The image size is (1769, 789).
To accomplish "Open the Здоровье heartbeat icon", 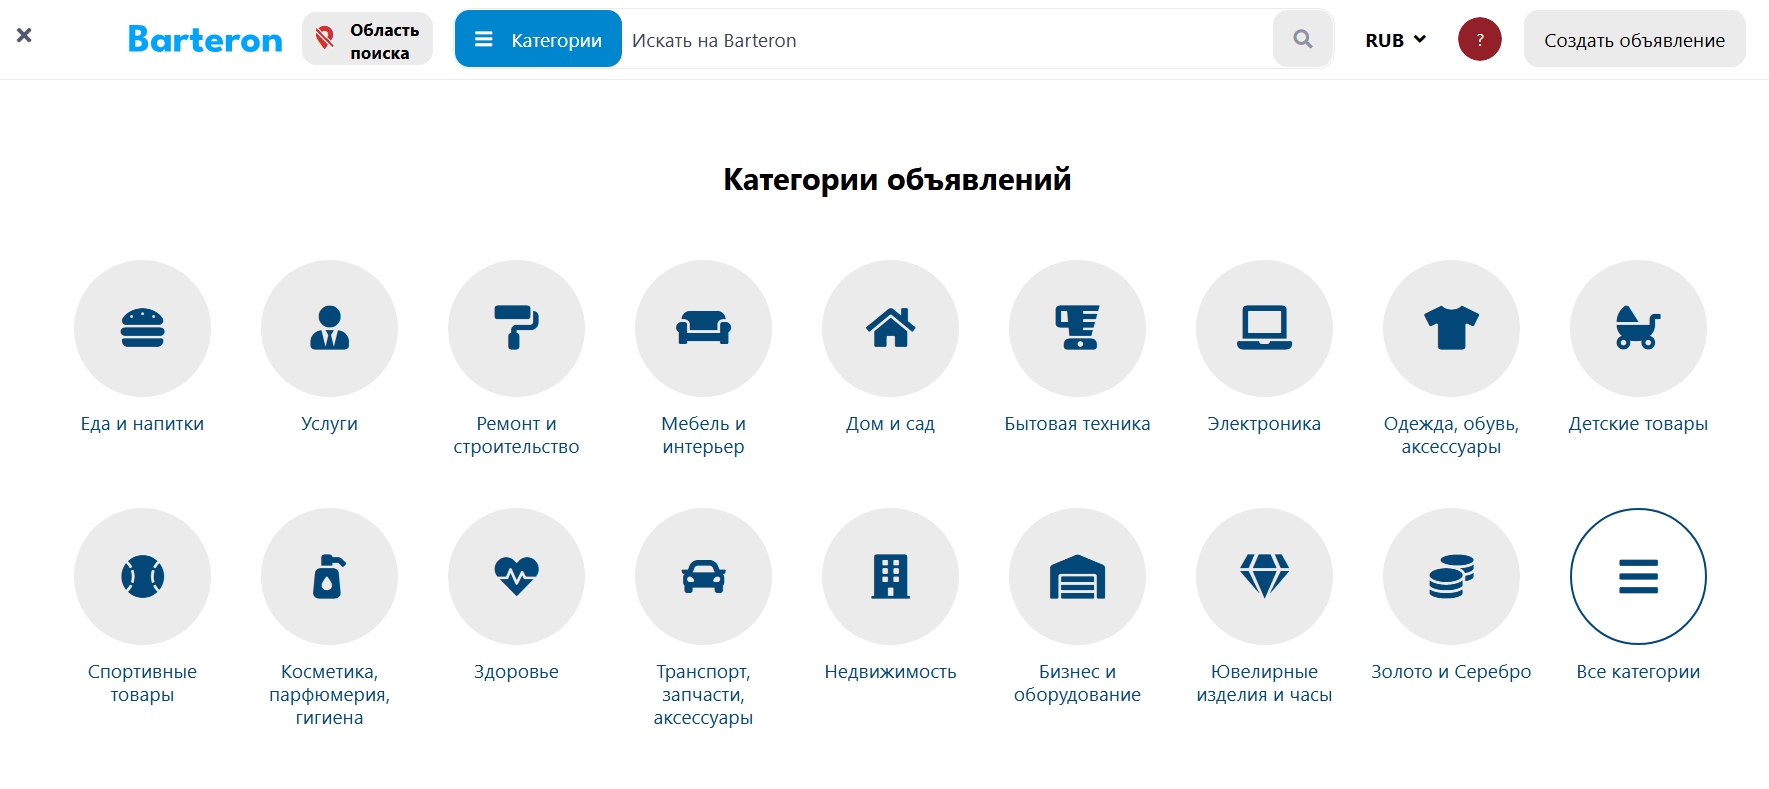I will [516, 576].
